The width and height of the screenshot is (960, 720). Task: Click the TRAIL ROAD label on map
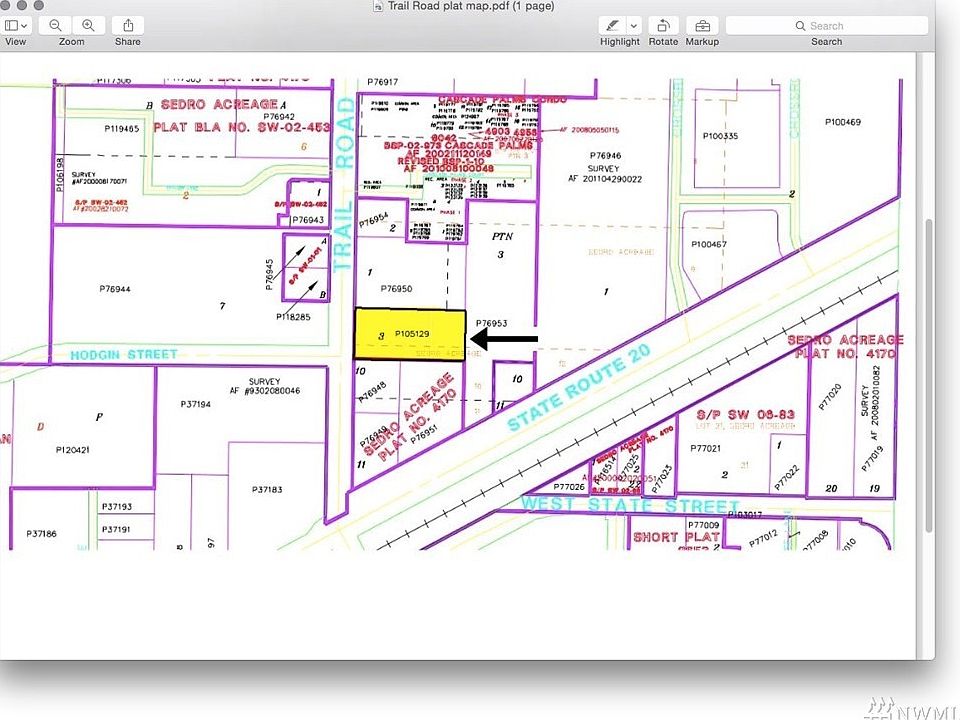[x=344, y=184]
